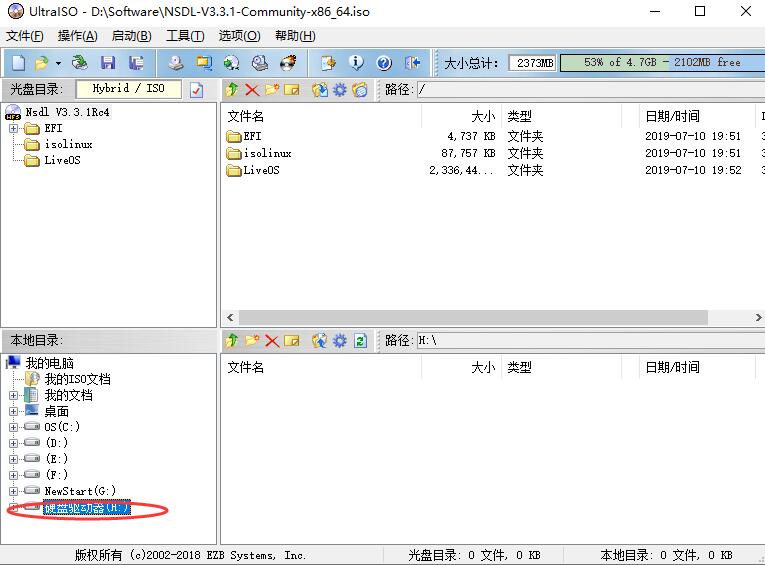Click the Add to image icon in local toolbar
765x565 pixels.
tap(320, 341)
